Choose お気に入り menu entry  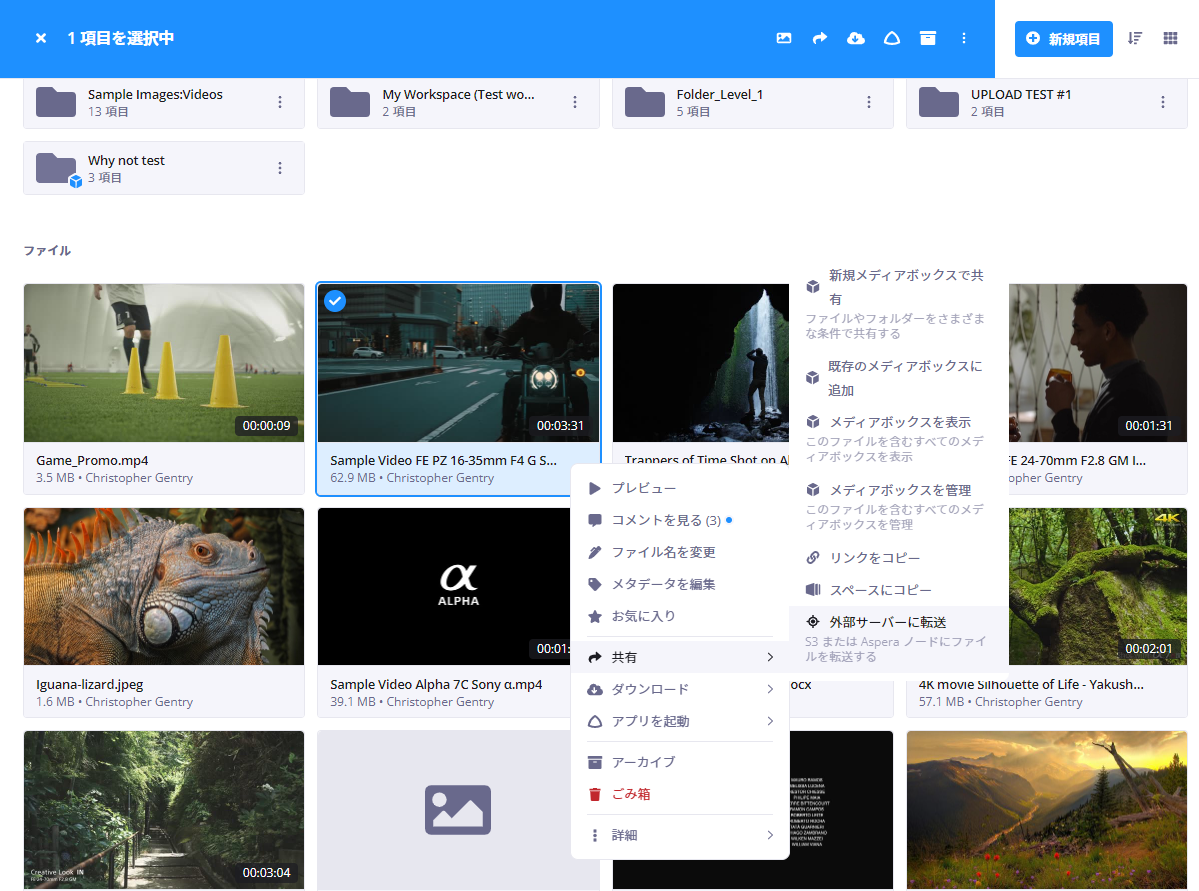[680, 616]
